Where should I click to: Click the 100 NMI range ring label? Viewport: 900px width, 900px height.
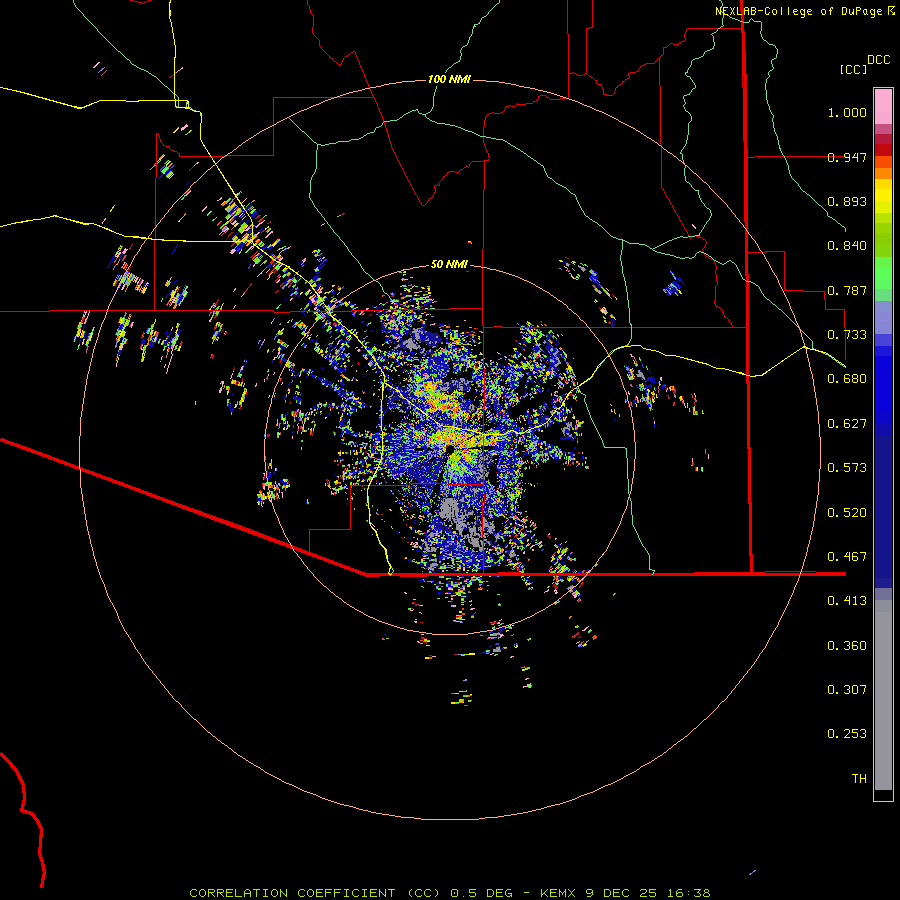tap(449, 79)
